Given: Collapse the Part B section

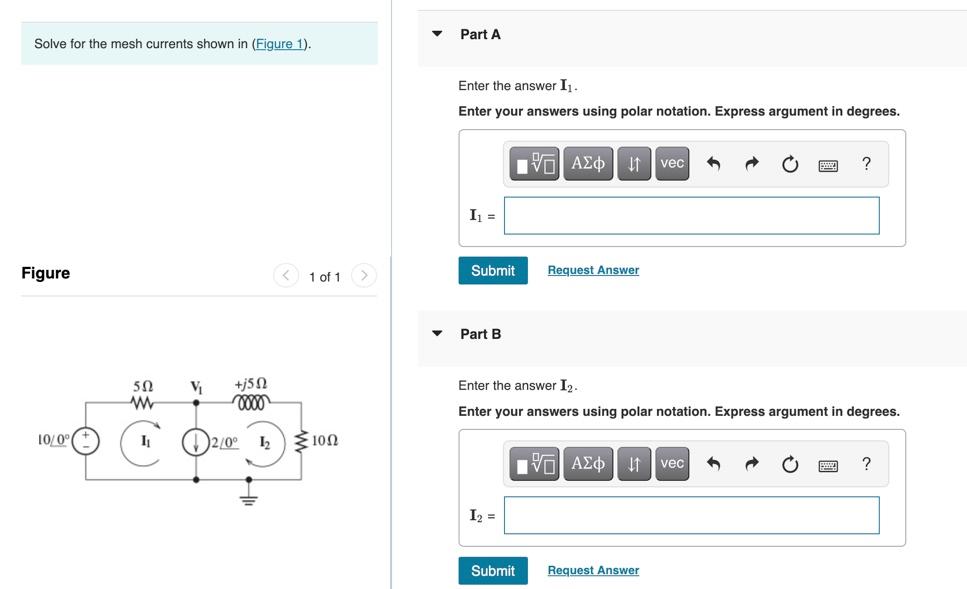Looking at the screenshot, I should point(436,333).
